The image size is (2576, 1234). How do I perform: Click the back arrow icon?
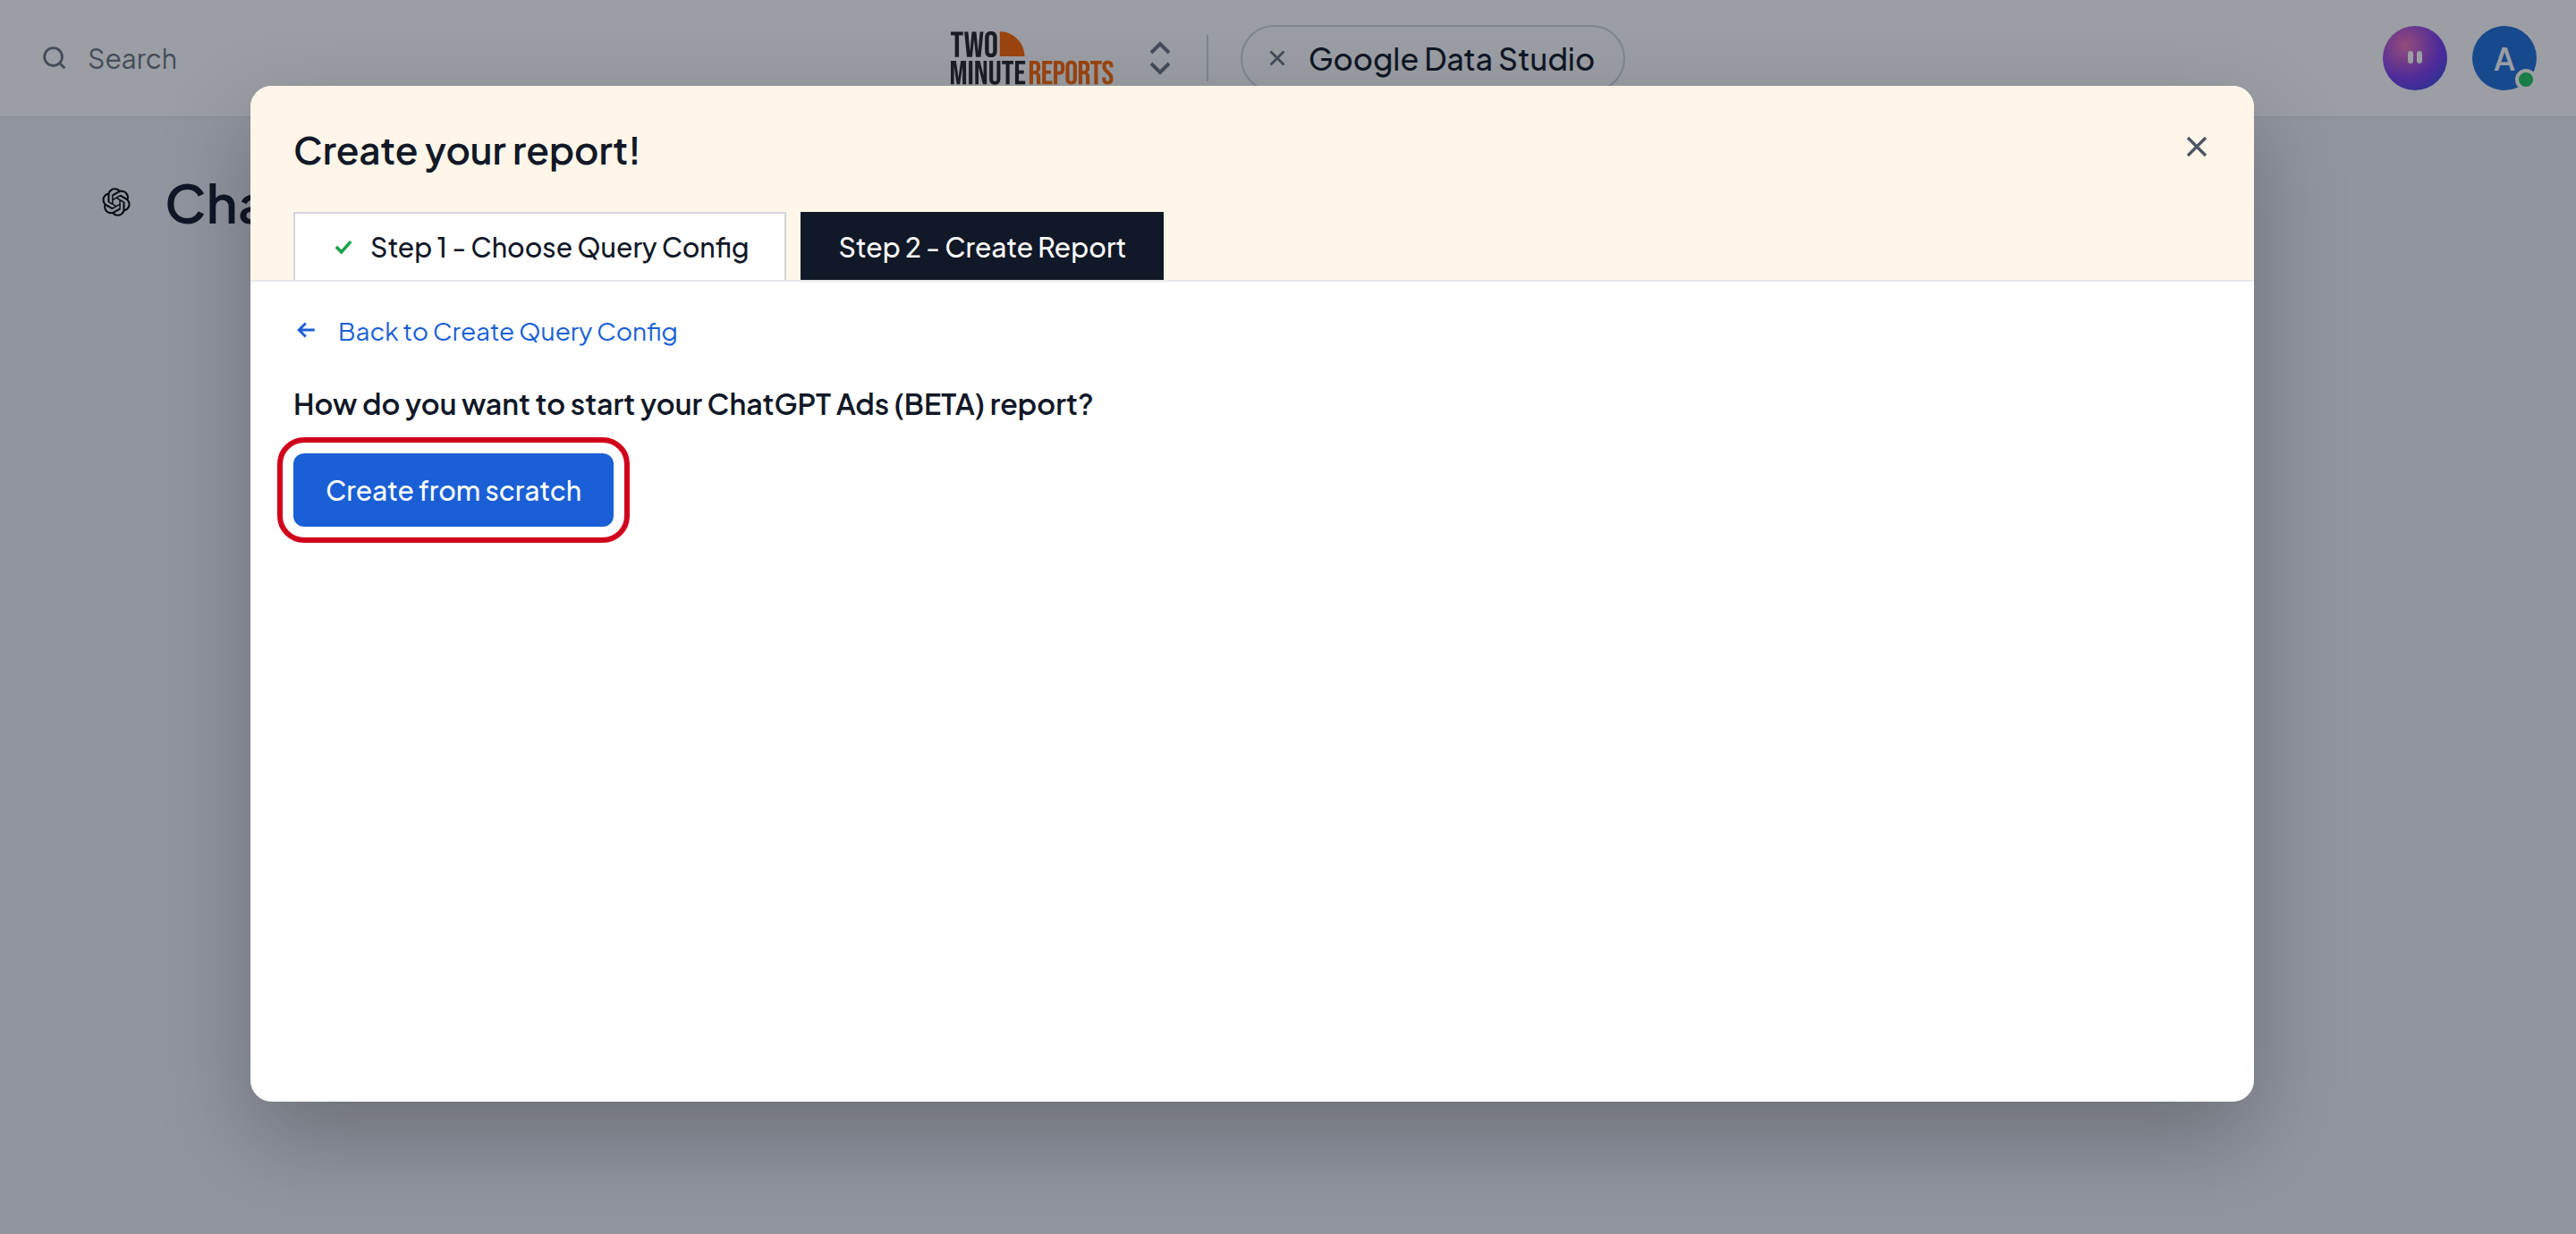[306, 330]
